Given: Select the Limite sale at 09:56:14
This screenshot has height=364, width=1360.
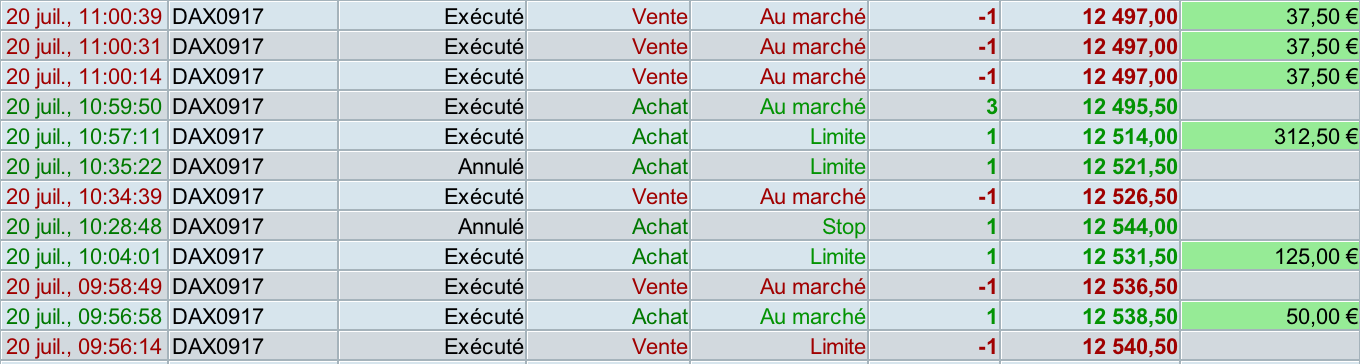Looking at the screenshot, I should pos(680,346).
